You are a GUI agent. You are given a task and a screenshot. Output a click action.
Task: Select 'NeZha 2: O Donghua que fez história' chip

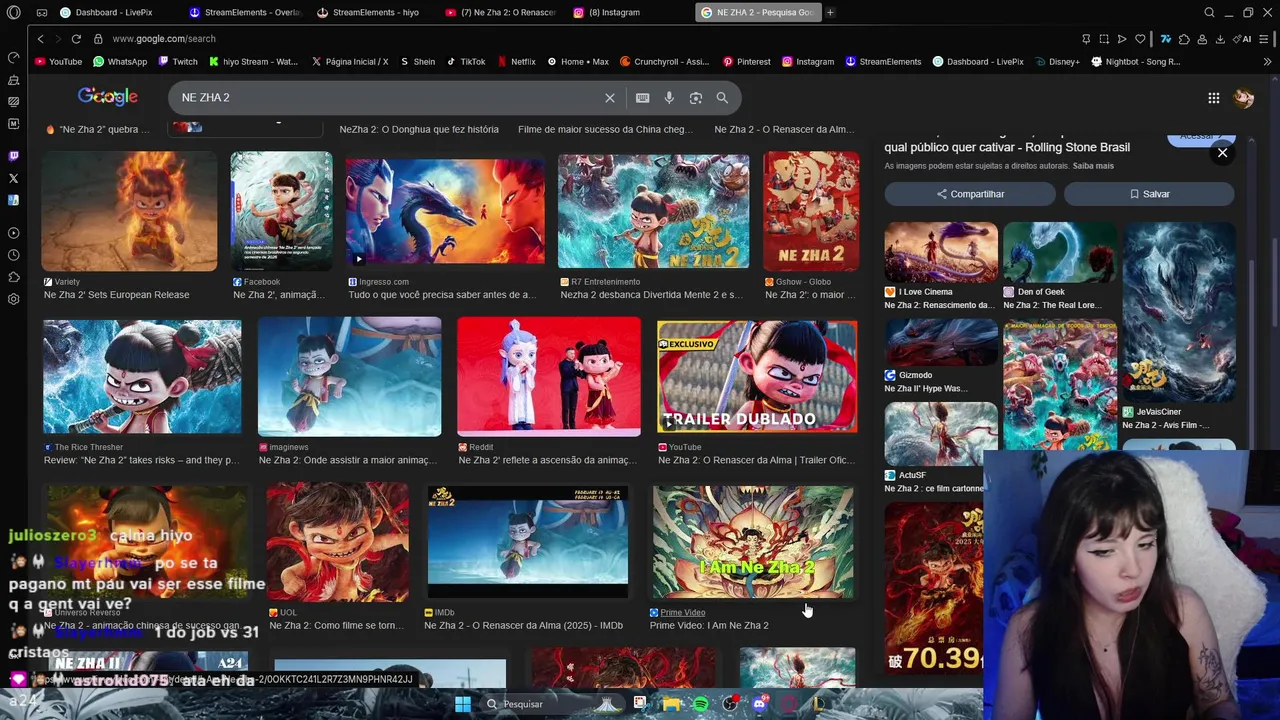point(419,129)
